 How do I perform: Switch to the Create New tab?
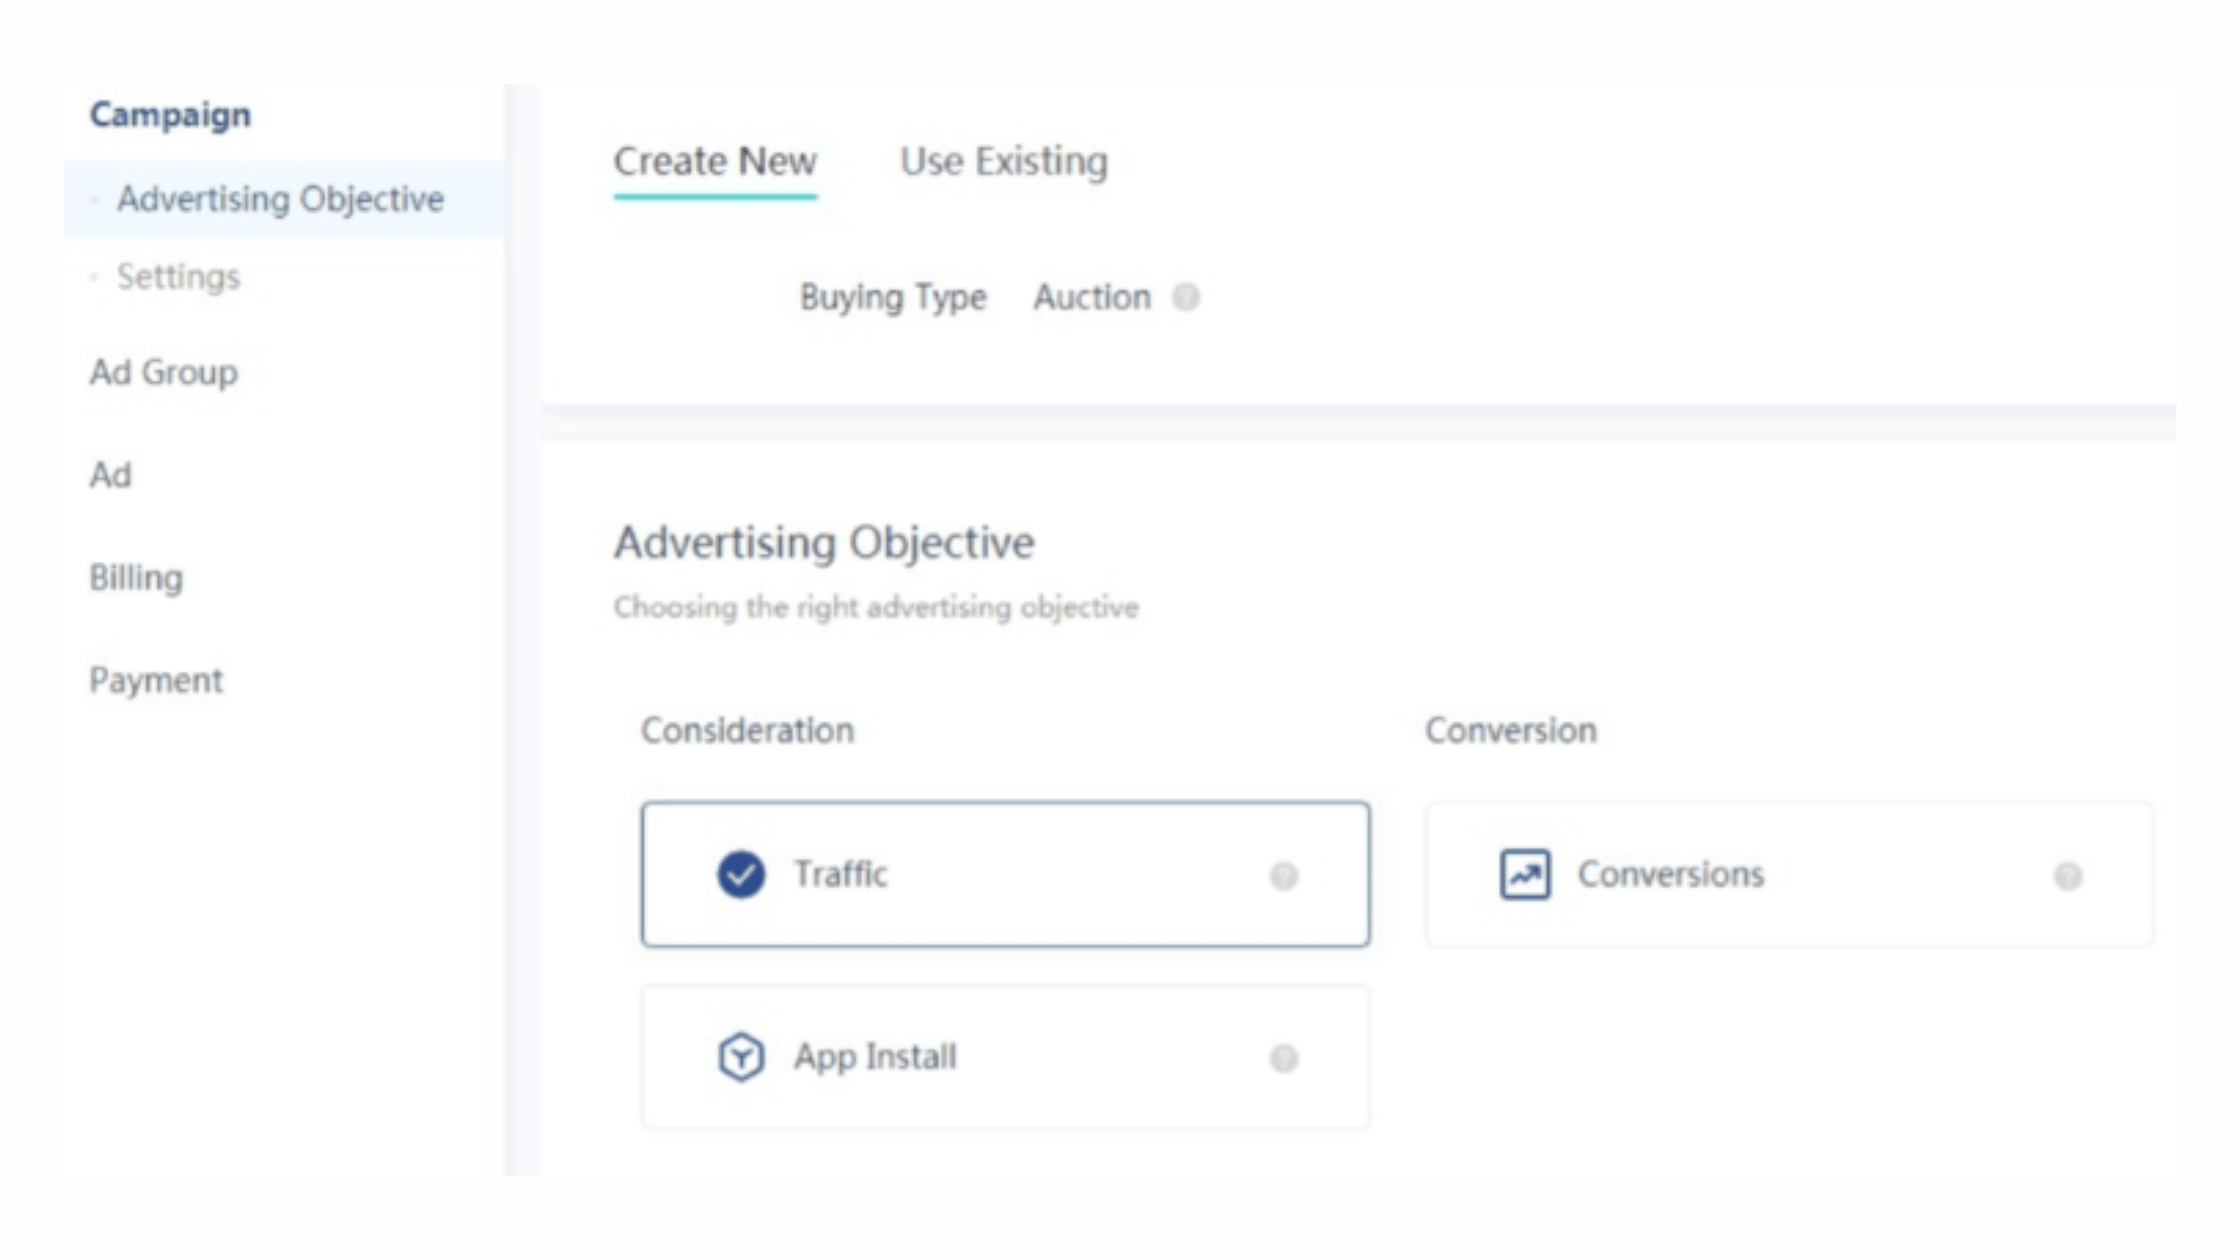715,161
